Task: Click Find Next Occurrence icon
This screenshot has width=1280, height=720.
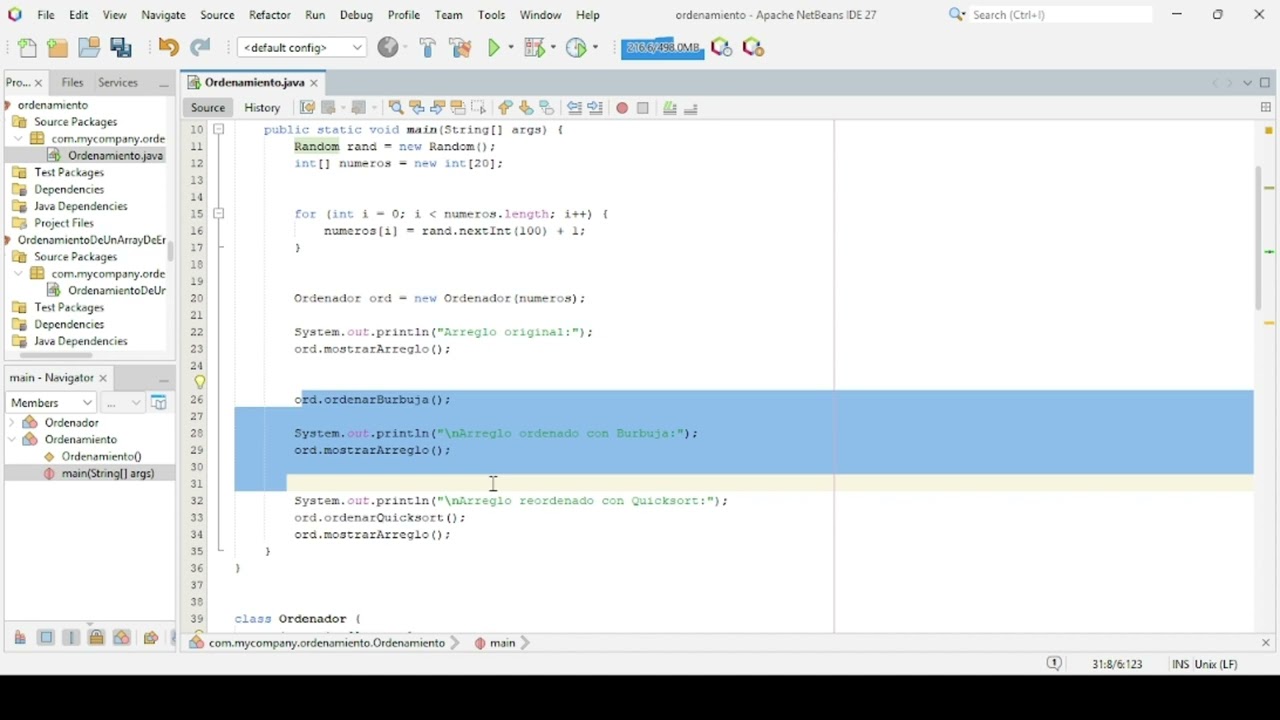Action: pos(437,108)
